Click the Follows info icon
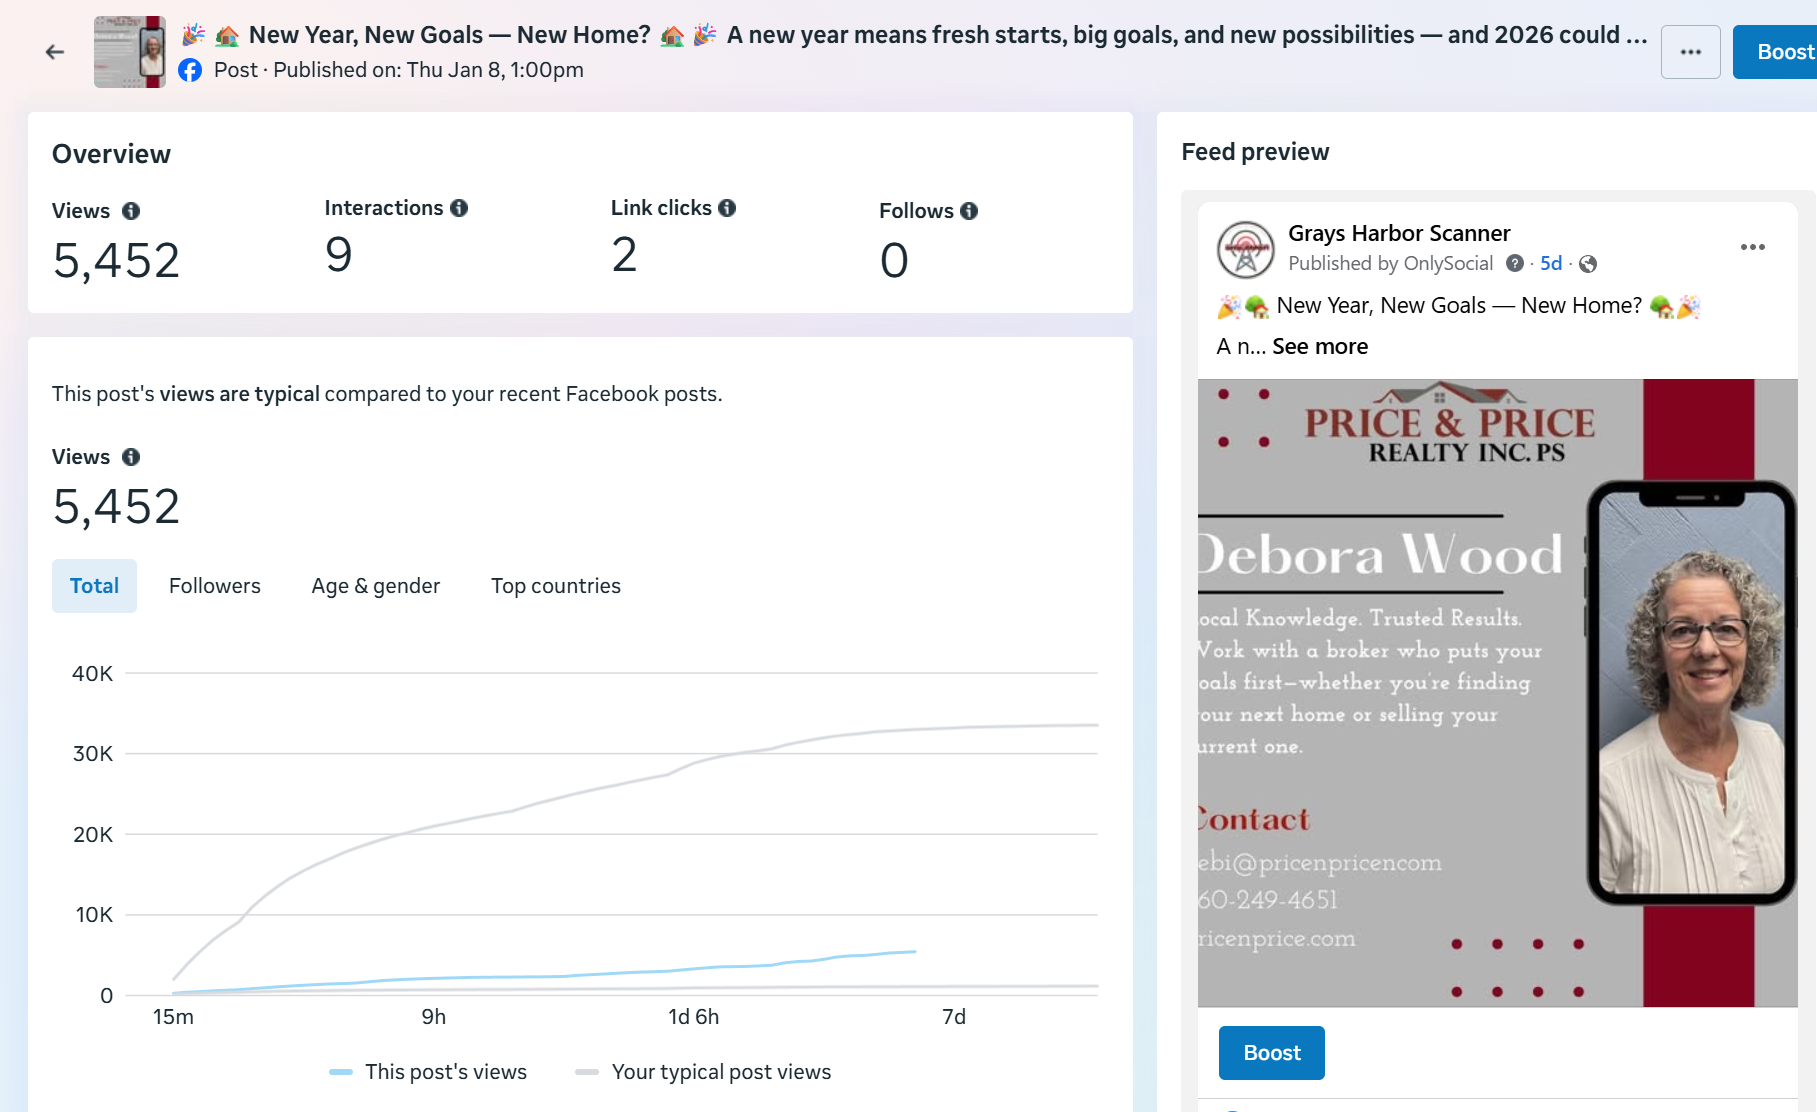Viewport: 1817px width, 1112px height. 969,211
